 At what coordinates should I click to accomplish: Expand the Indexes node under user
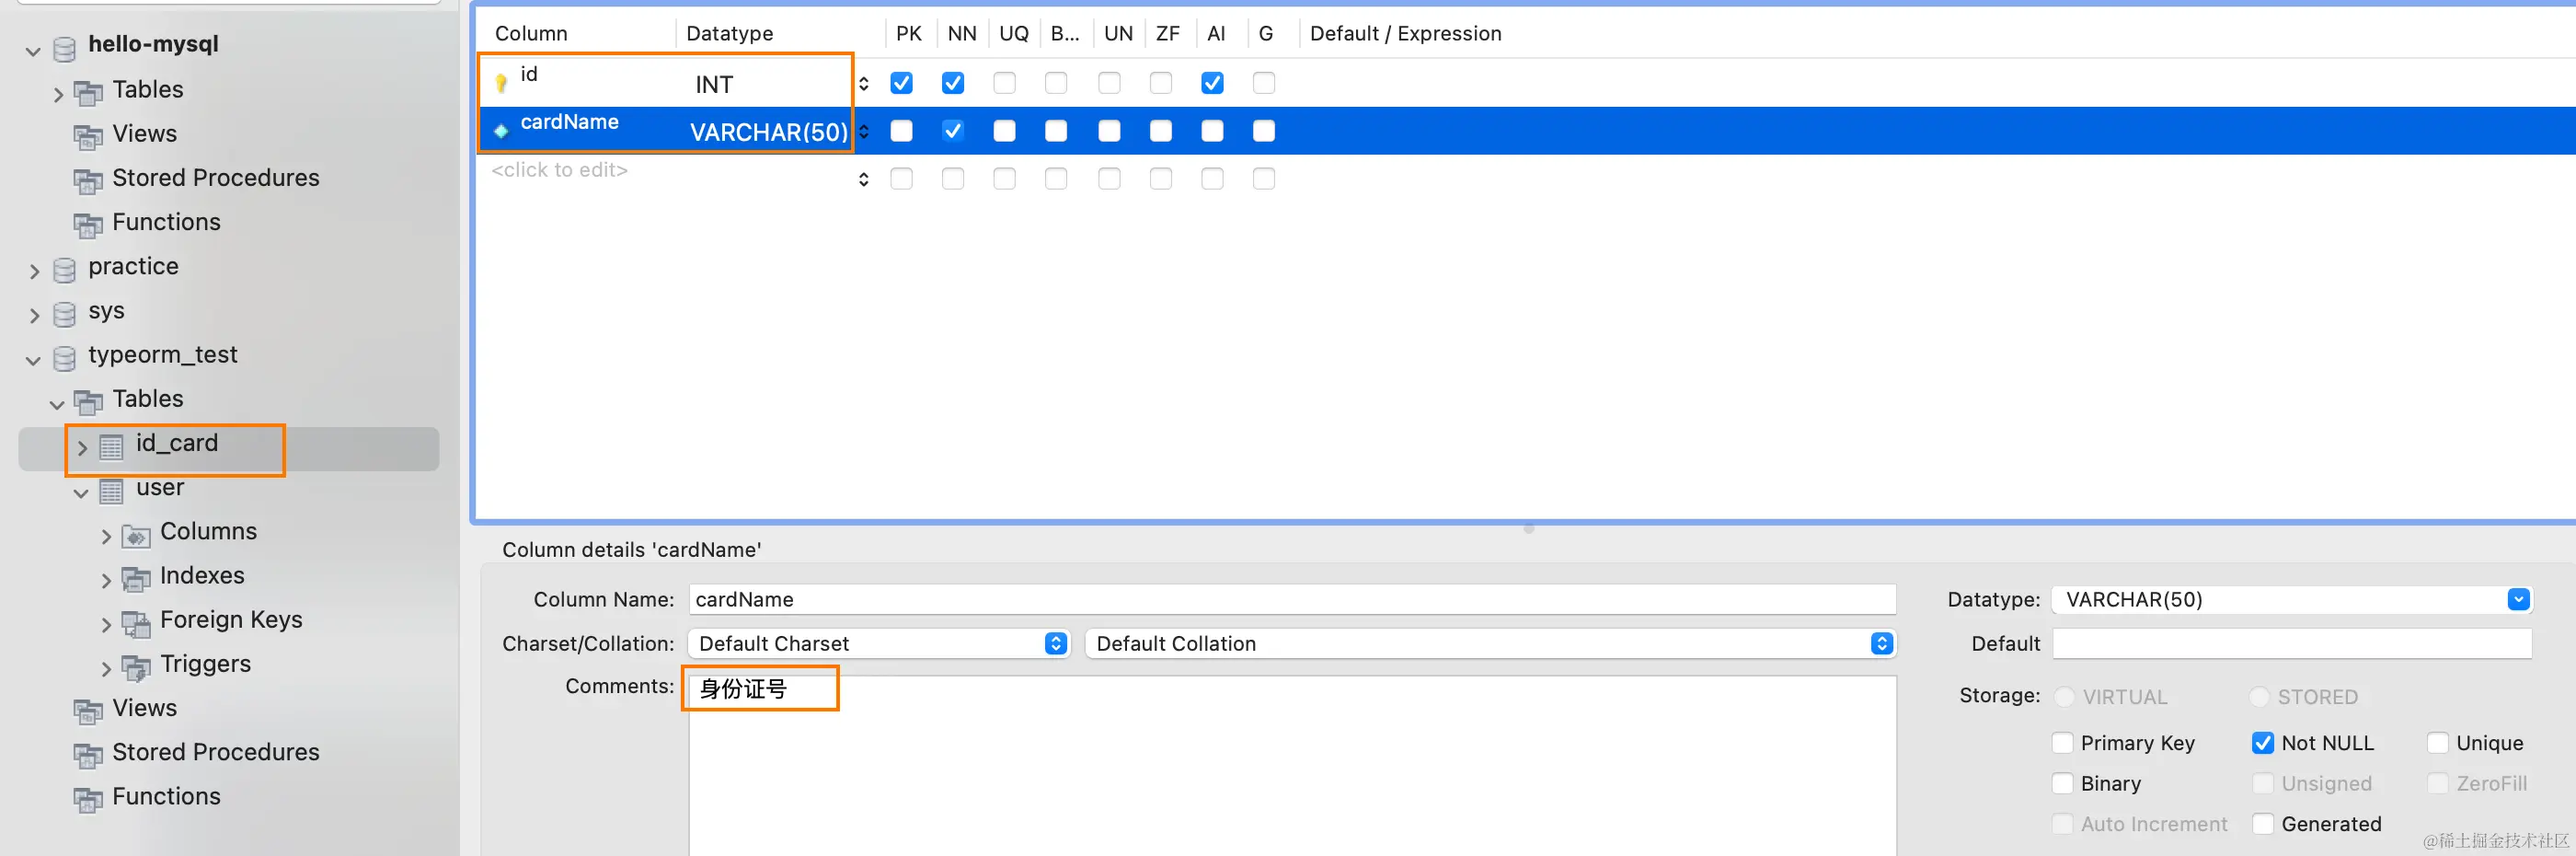pyautogui.click(x=106, y=581)
